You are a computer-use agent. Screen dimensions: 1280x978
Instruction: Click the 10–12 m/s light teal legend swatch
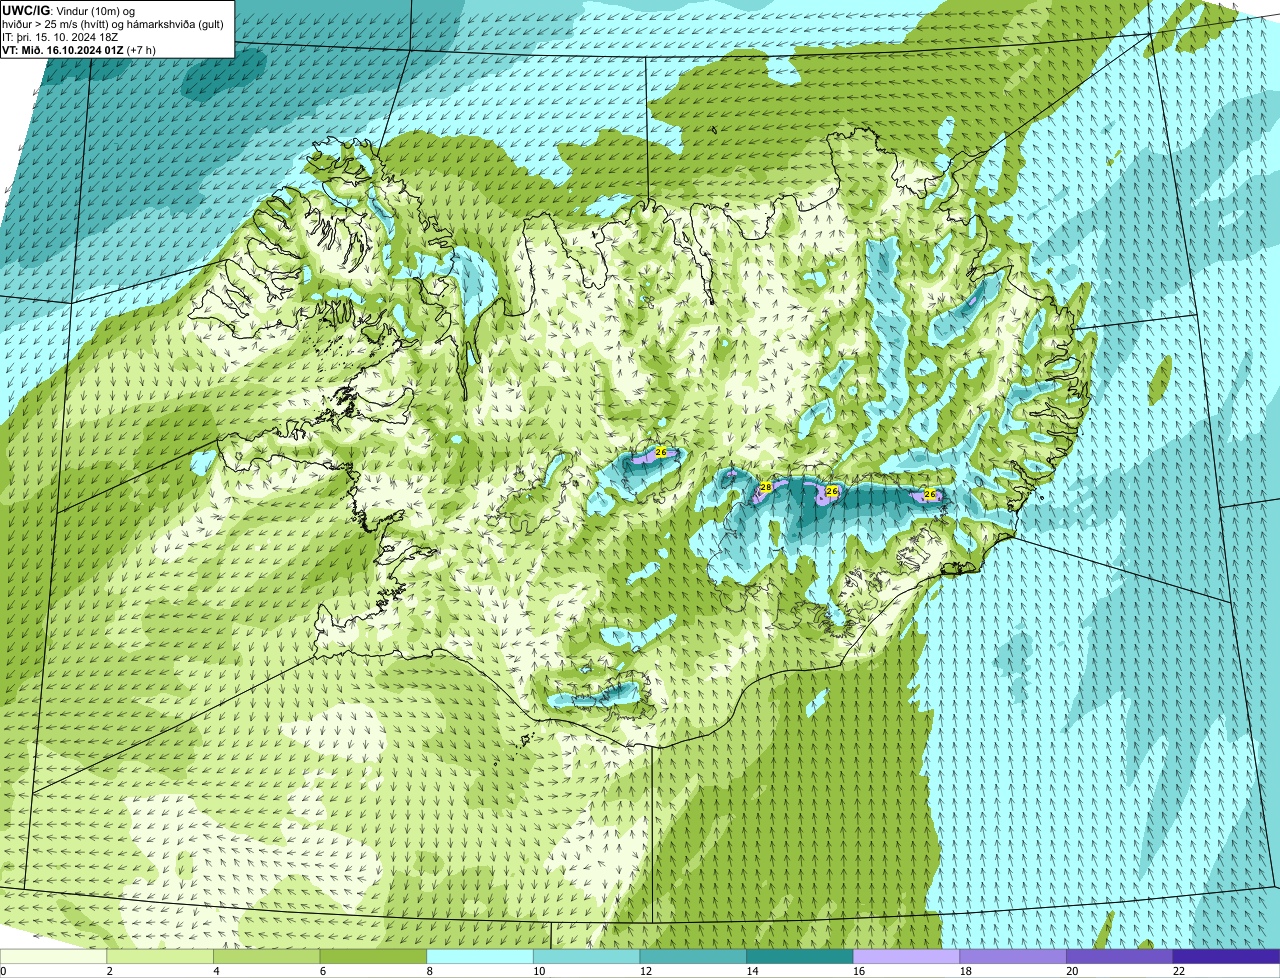(x=586, y=956)
